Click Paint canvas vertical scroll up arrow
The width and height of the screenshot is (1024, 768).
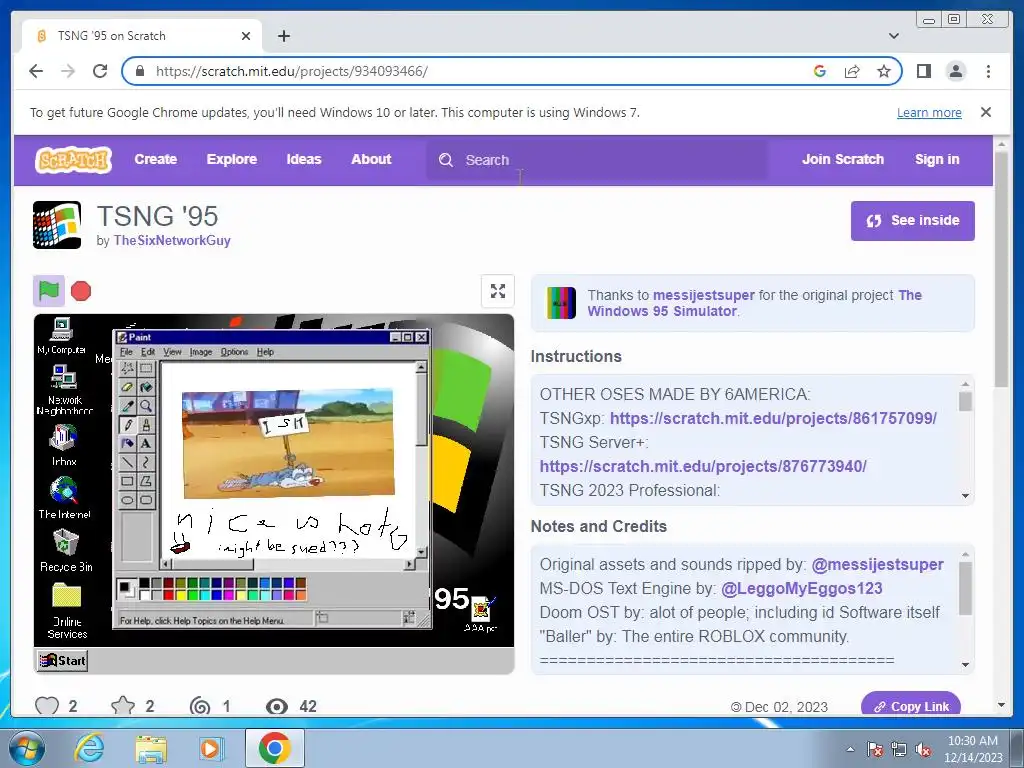pos(421,368)
